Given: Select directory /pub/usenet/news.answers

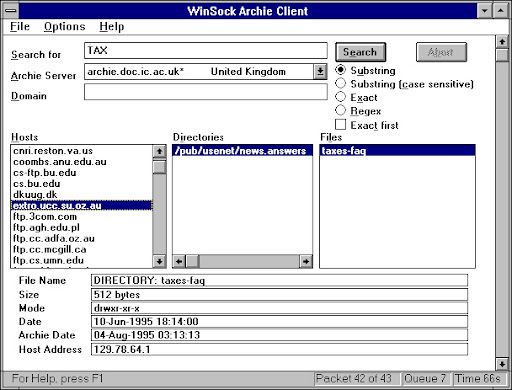Looking at the screenshot, I should pyautogui.click(x=243, y=151).
